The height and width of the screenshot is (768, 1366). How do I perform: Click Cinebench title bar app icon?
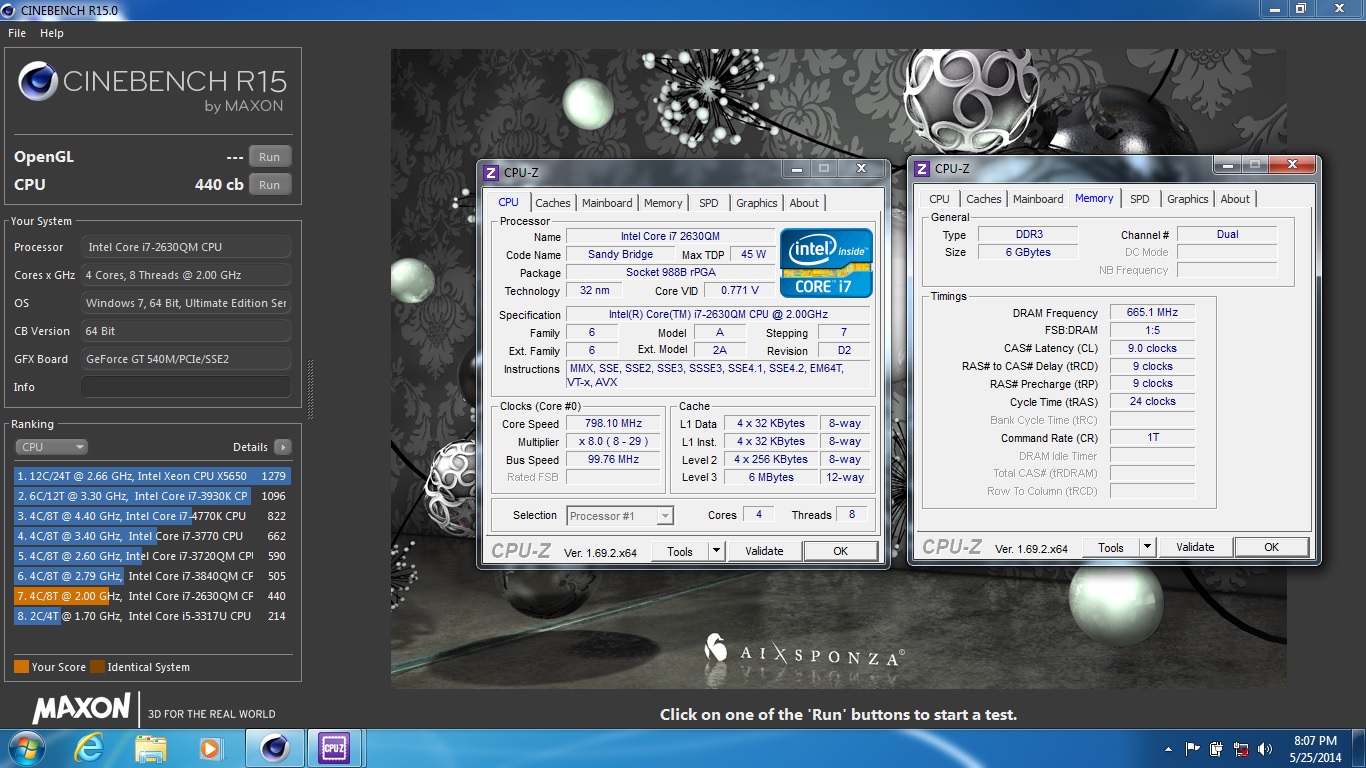[10, 10]
